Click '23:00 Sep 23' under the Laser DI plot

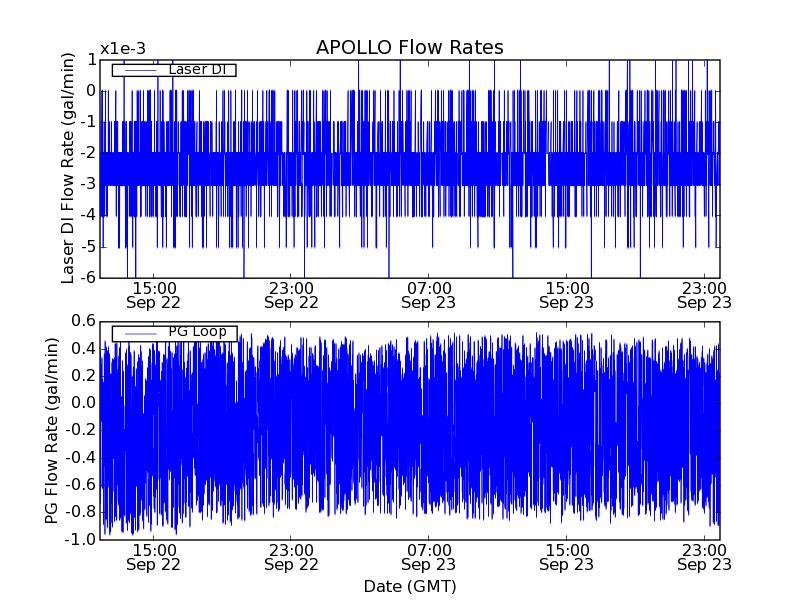click(x=704, y=295)
